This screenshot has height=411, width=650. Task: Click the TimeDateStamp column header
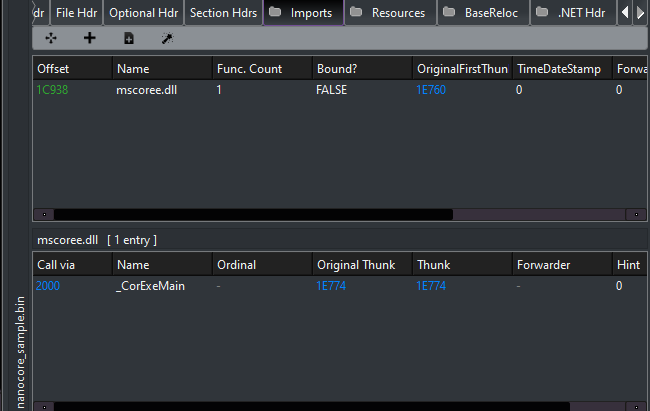click(562, 69)
